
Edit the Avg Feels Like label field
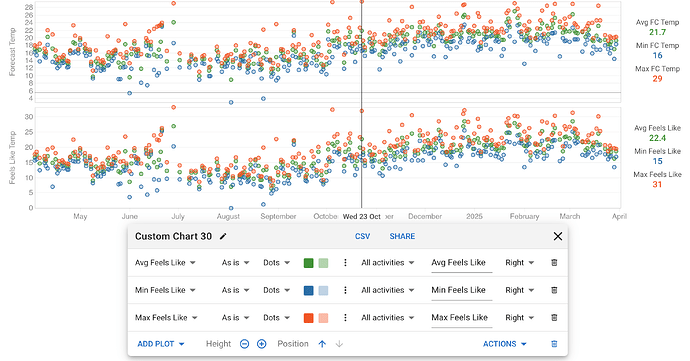pos(462,263)
